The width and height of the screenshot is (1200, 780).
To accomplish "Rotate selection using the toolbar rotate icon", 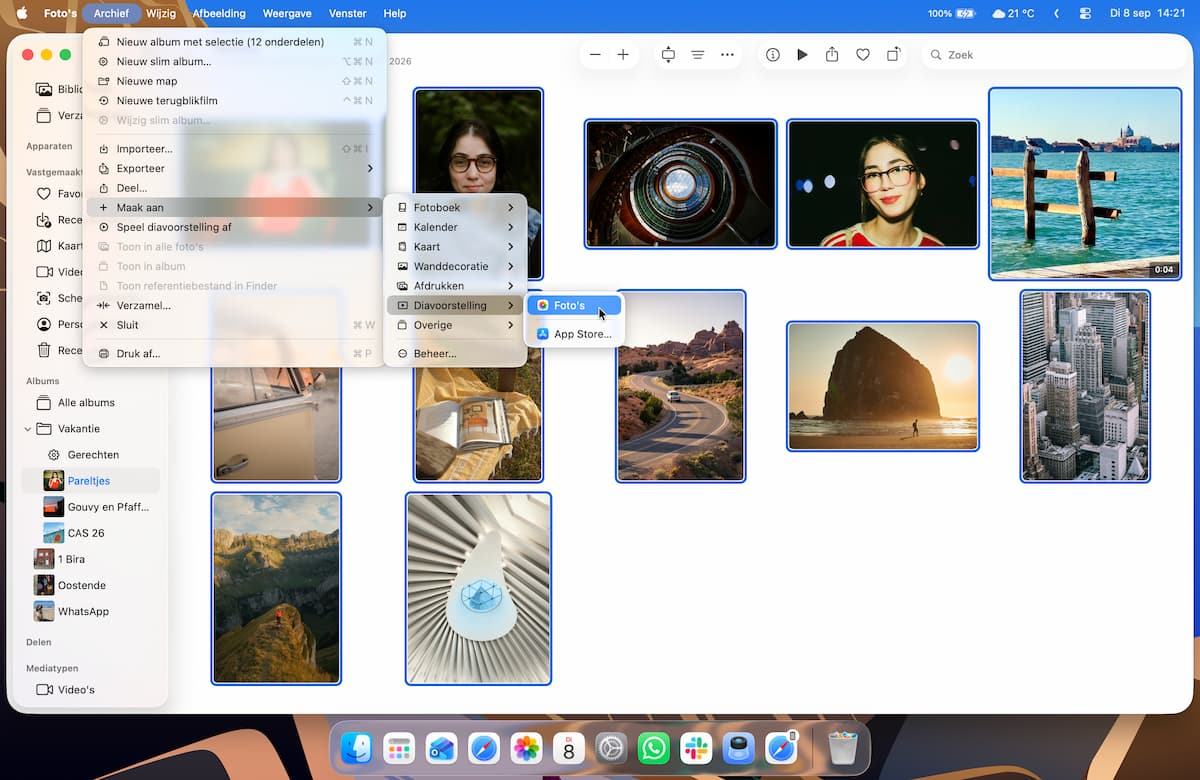I will pyautogui.click(x=893, y=55).
